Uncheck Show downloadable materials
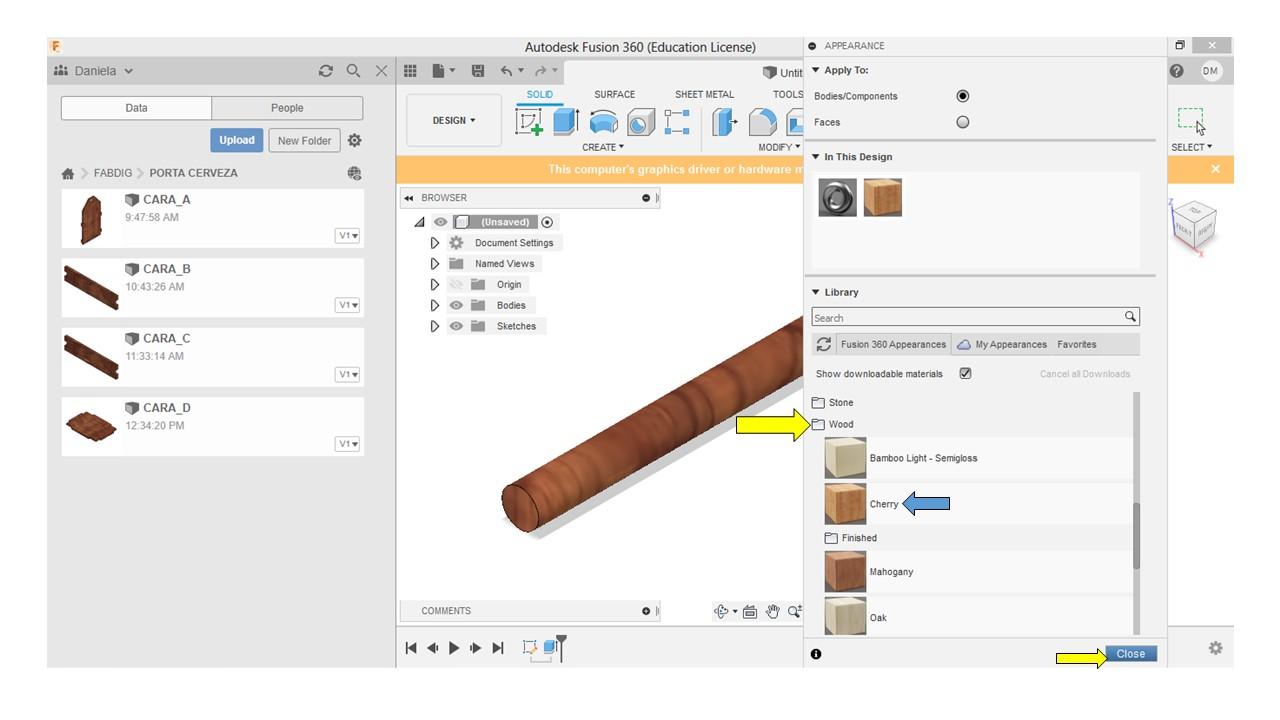1280x720 pixels. 965,373
